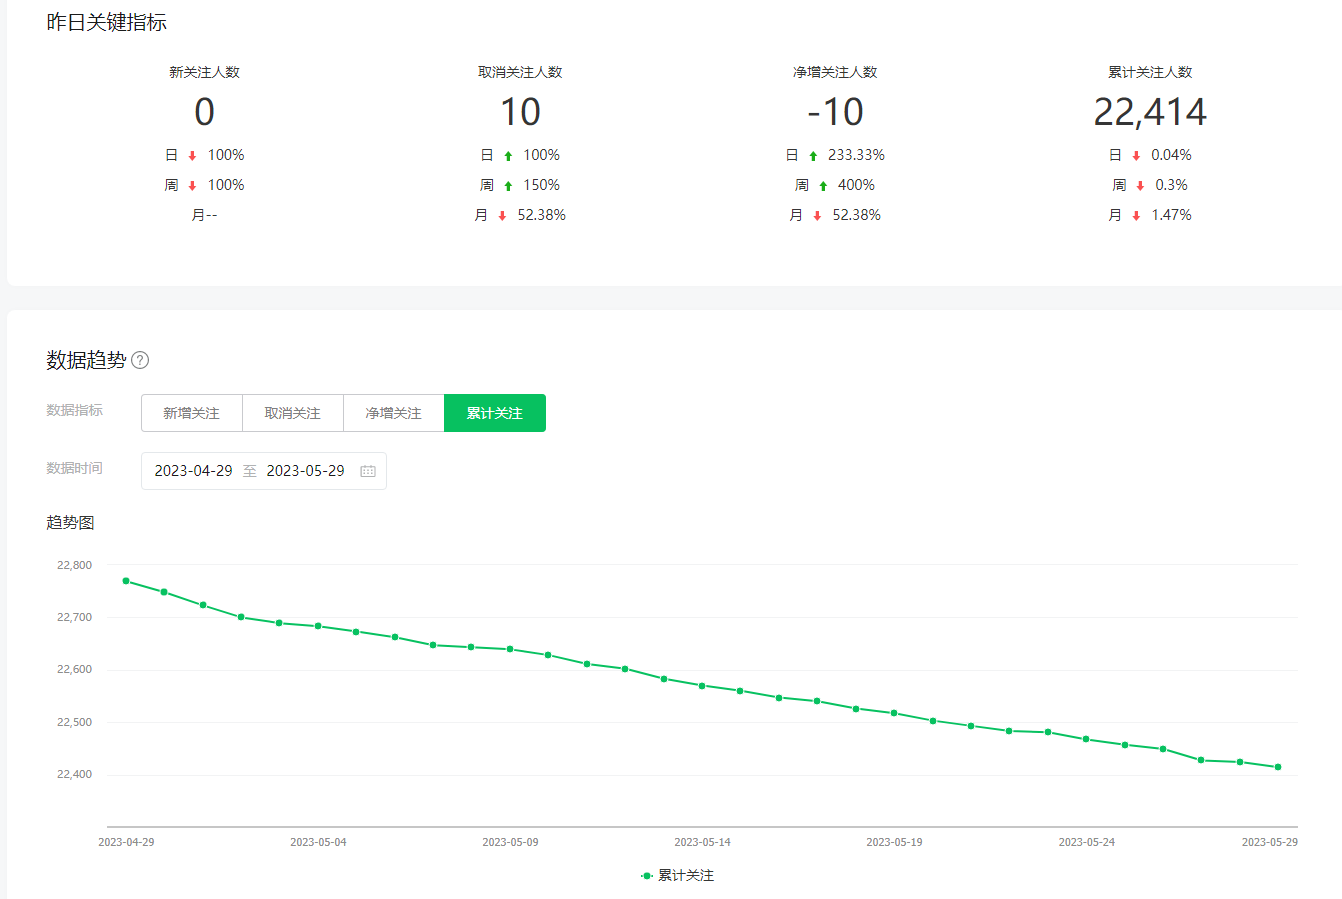Click the first chart point on 2023-04-29
Image resolution: width=1342 pixels, height=899 pixels.
[126, 581]
